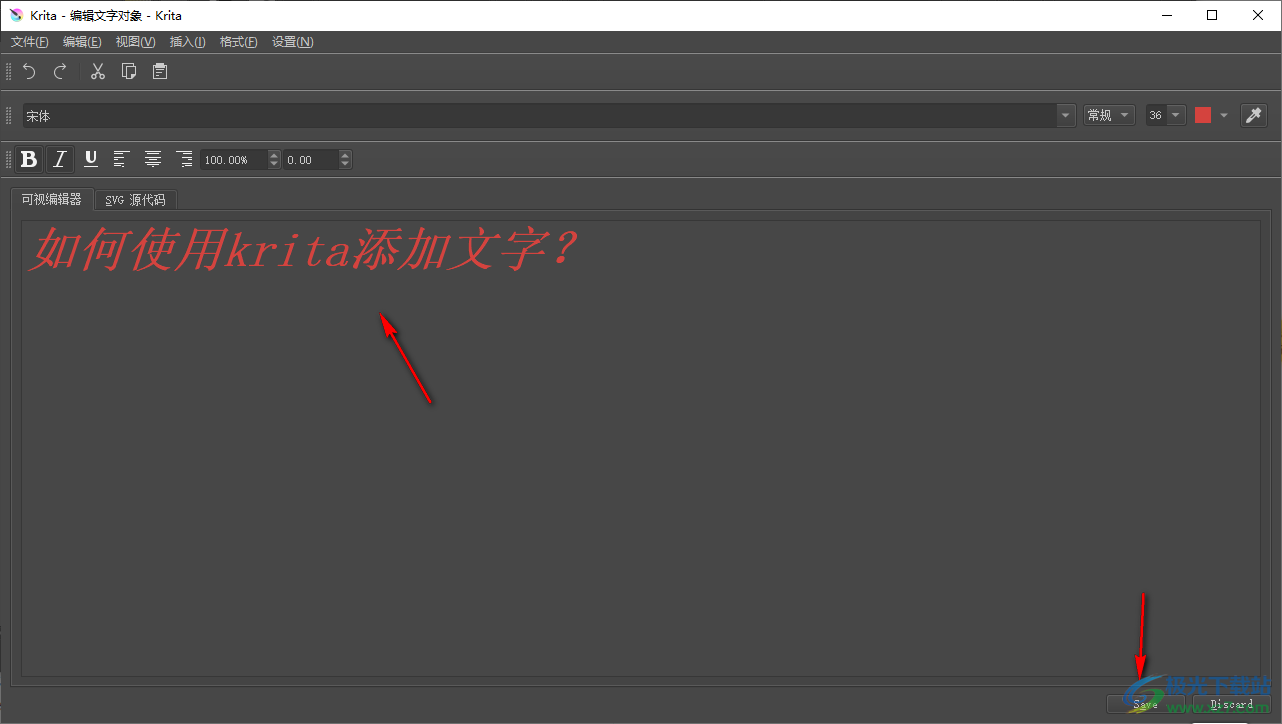Toggle italic formatting

pyautogui.click(x=60, y=159)
